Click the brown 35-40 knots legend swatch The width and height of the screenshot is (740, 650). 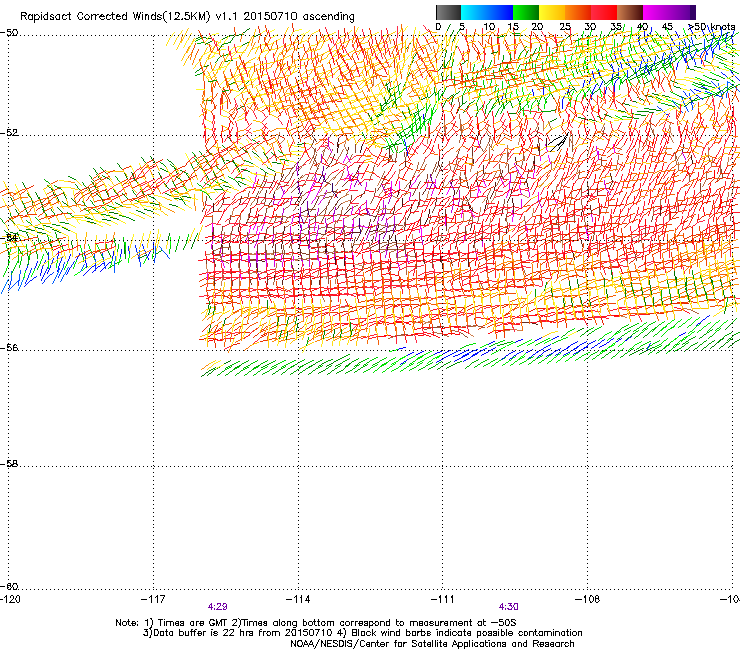(630, 12)
